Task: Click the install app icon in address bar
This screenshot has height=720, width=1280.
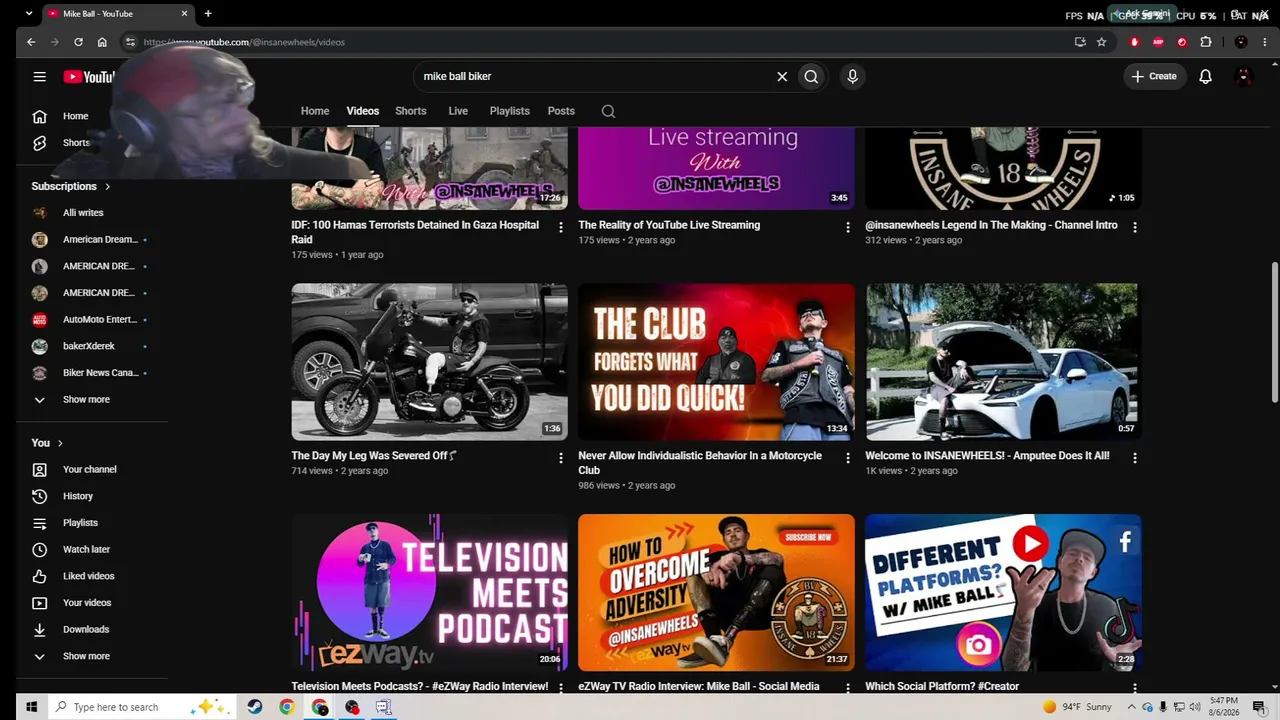Action: (1080, 42)
